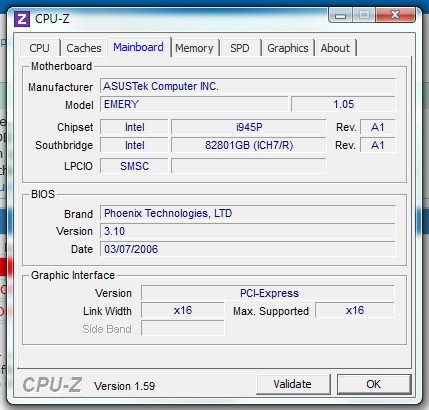Click the Graphic Interface group heading

click(73, 275)
